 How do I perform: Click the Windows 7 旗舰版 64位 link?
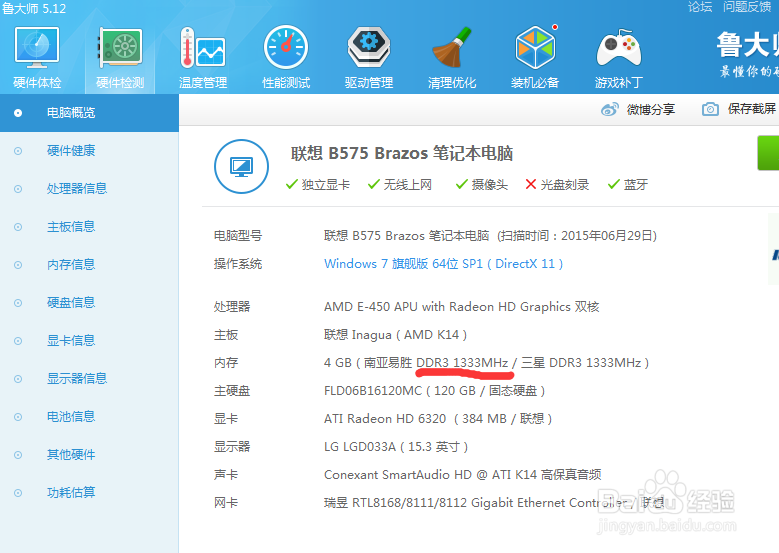pos(443,264)
